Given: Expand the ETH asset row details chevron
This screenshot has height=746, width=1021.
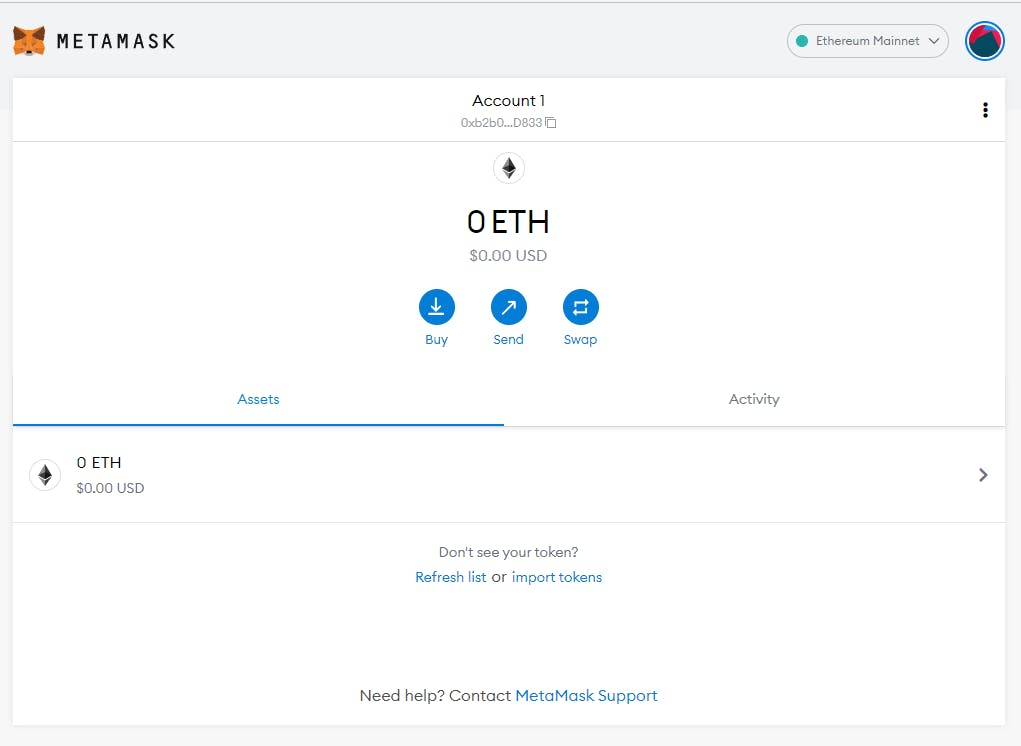Looking at the screenshot, I should pos(982,475).
